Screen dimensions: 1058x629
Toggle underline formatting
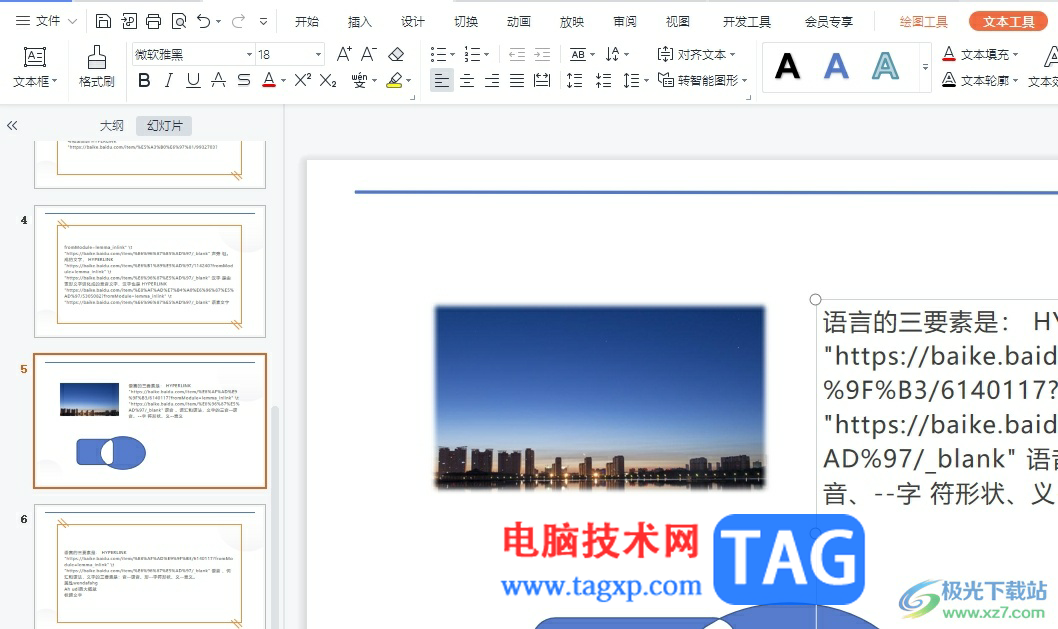194,80
